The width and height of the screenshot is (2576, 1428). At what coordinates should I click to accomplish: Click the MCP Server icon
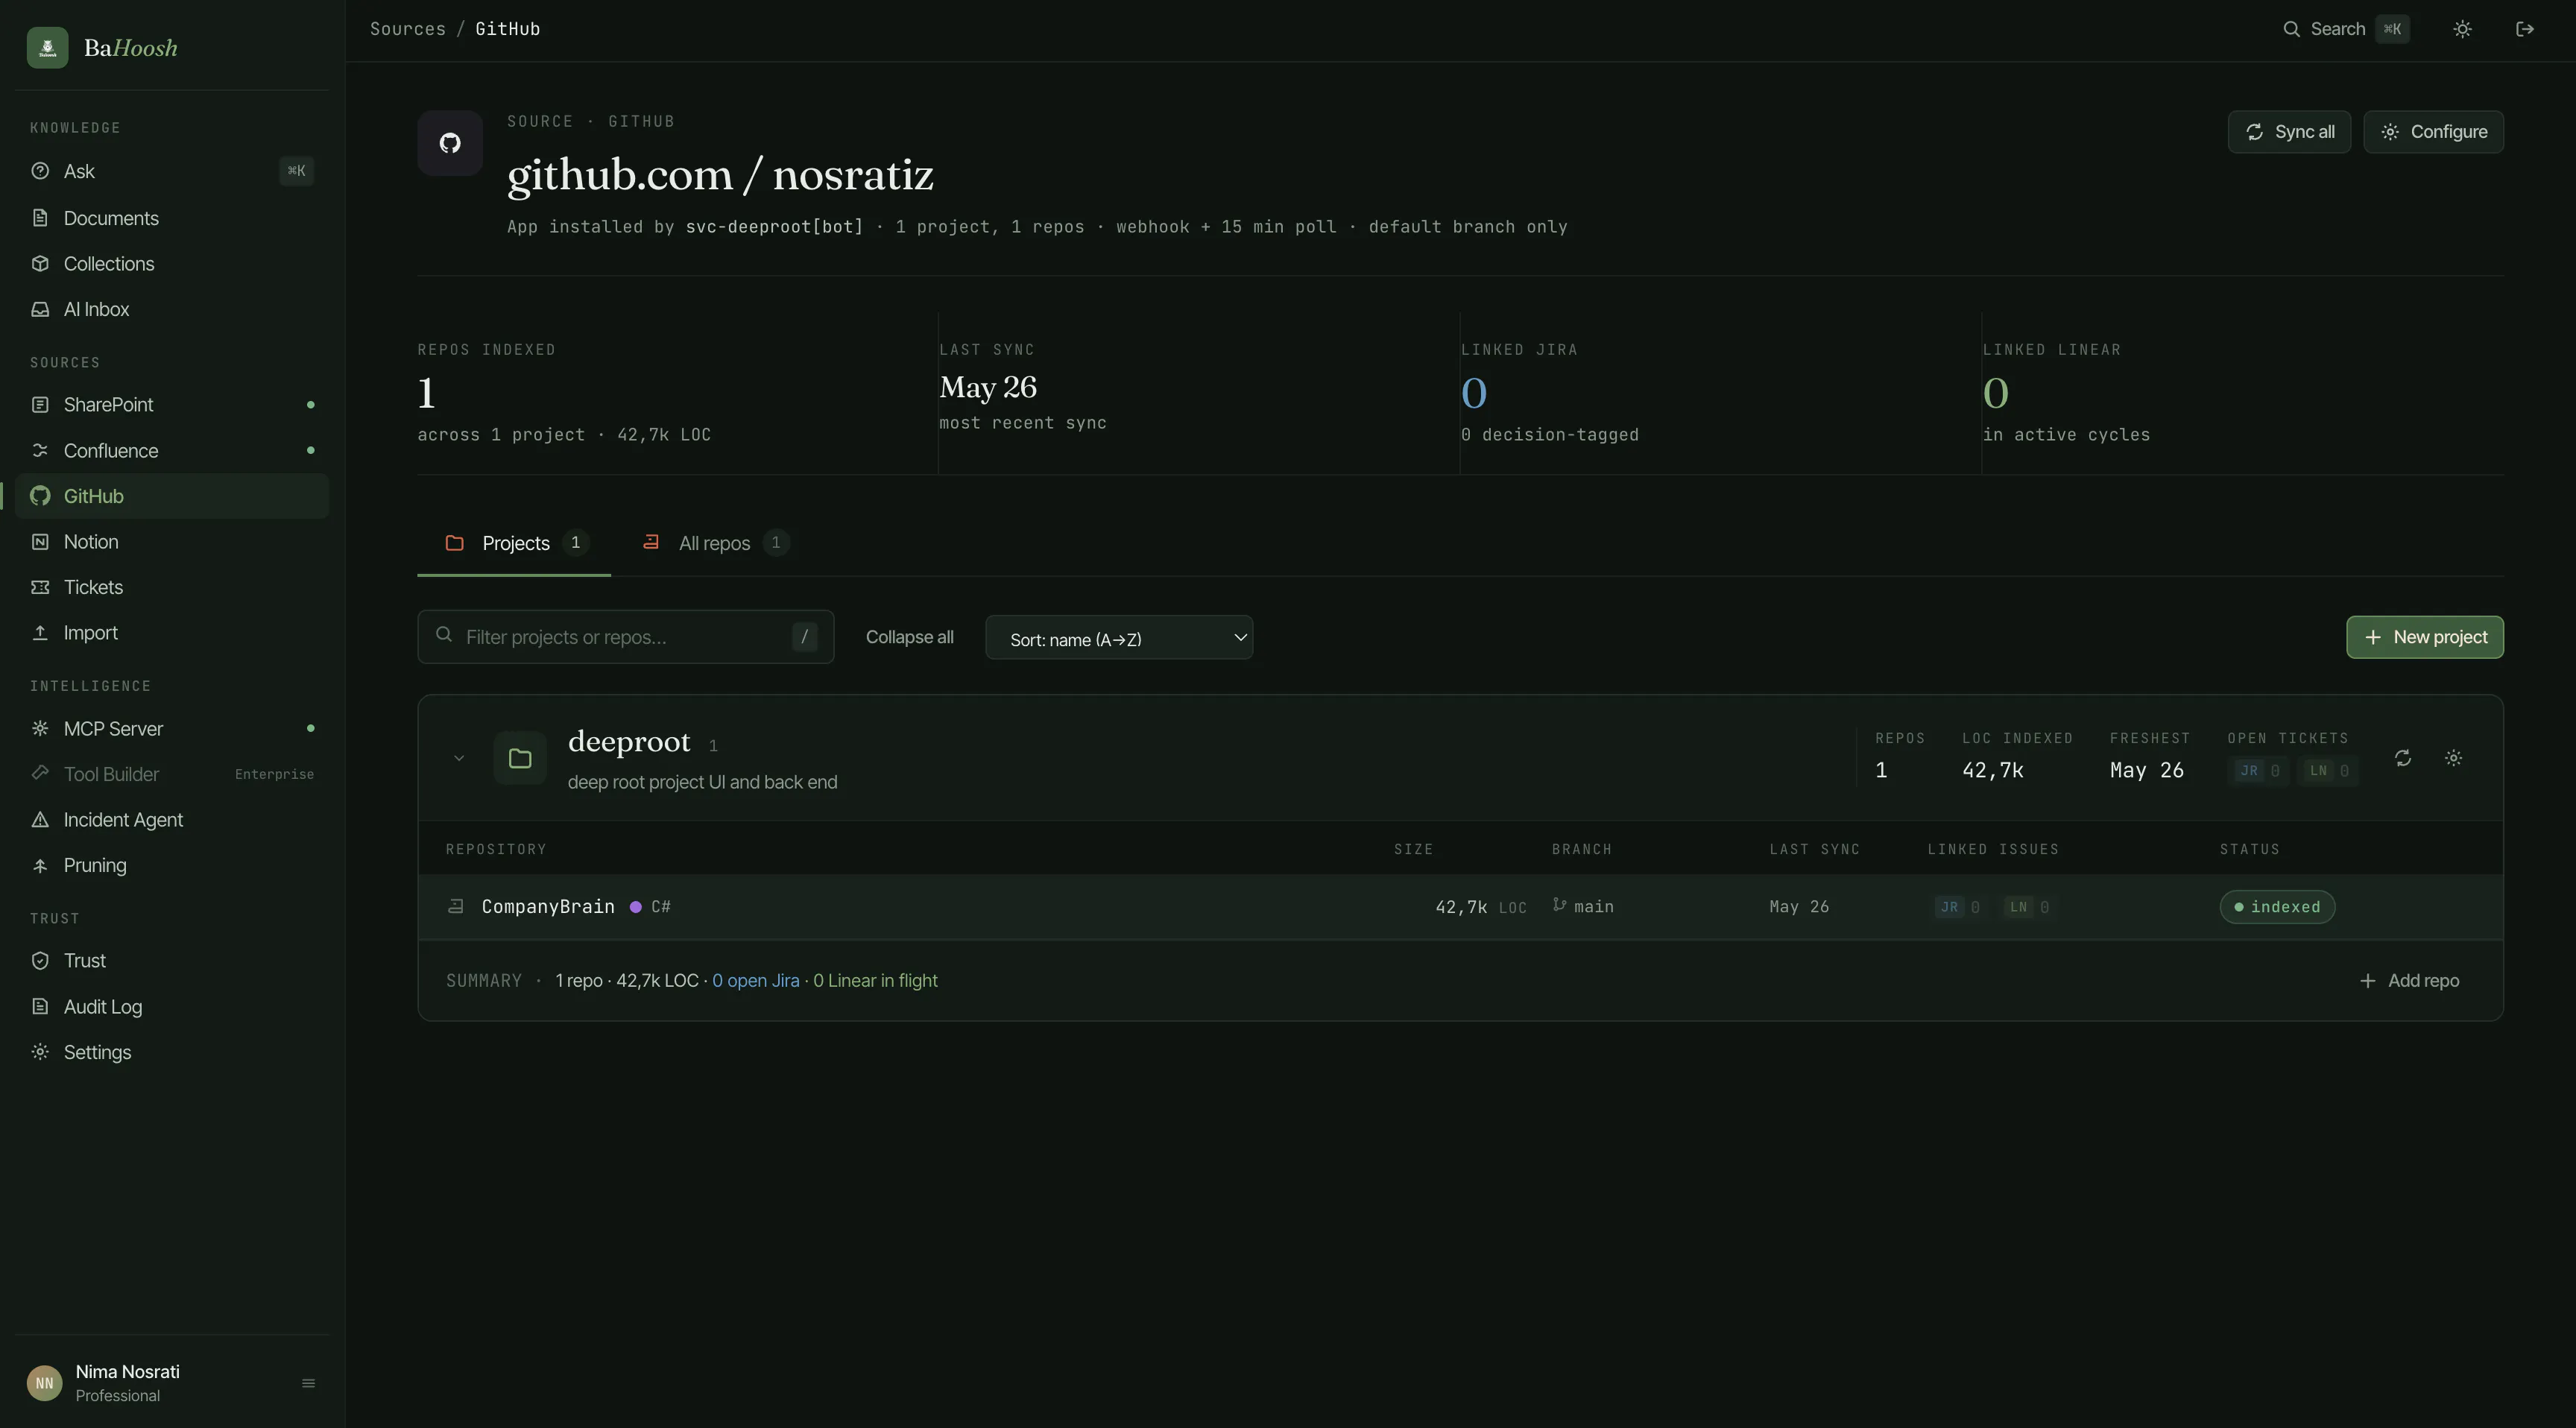pos(40,729)
